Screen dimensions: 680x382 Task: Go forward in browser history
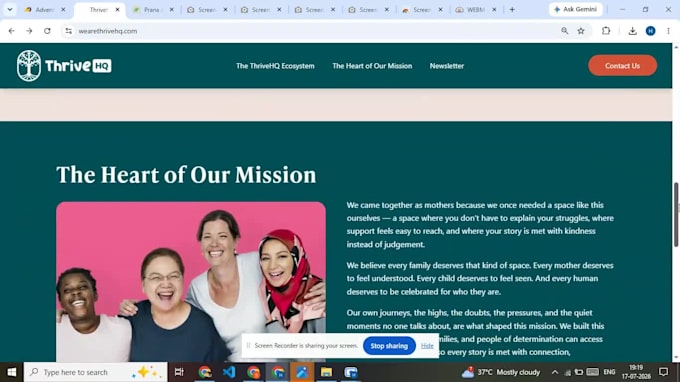(29, 31)
